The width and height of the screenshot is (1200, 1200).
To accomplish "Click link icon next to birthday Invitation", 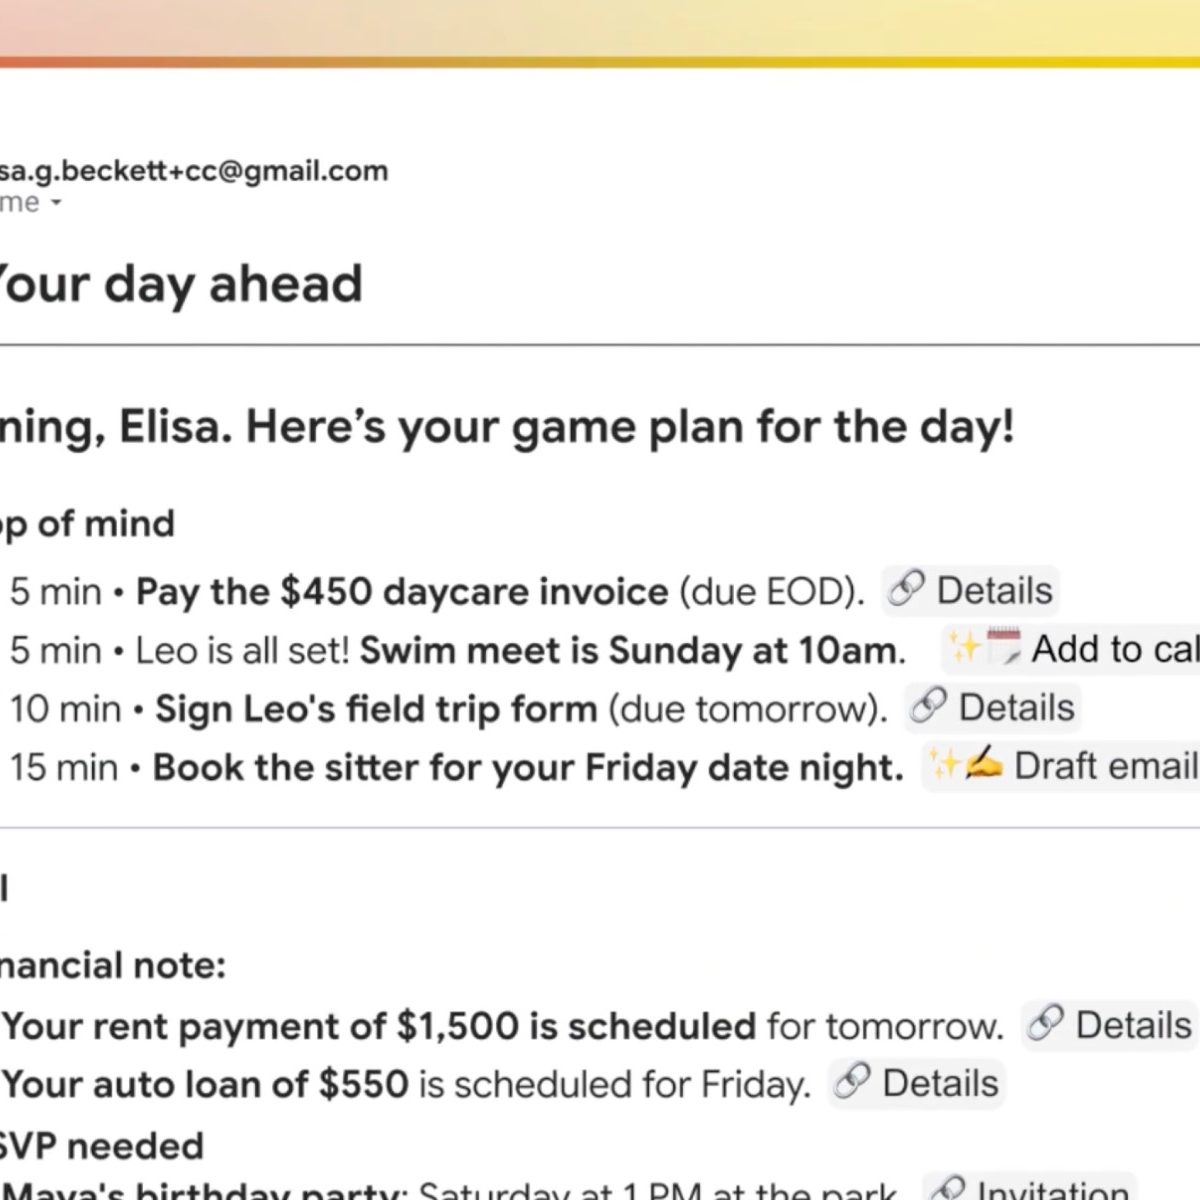I will (x=946, y=1190).
